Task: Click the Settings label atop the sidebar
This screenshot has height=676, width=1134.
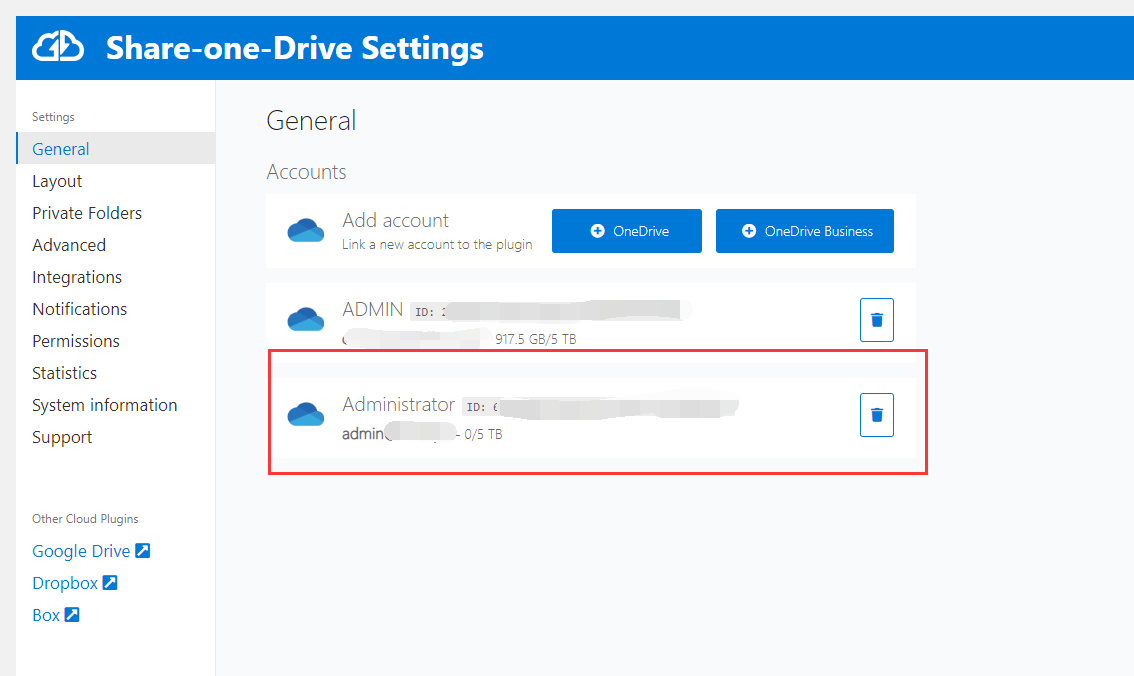Action: tap(54, 116)
